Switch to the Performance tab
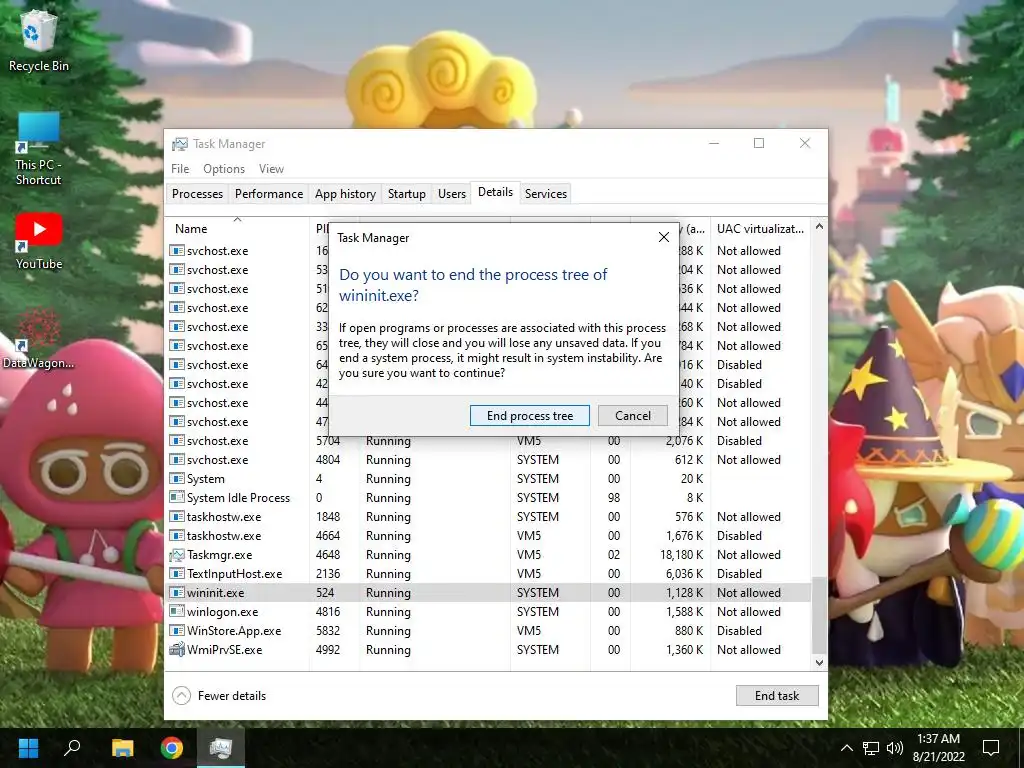This screenshot has height=768, width=1024. point(269,194)
